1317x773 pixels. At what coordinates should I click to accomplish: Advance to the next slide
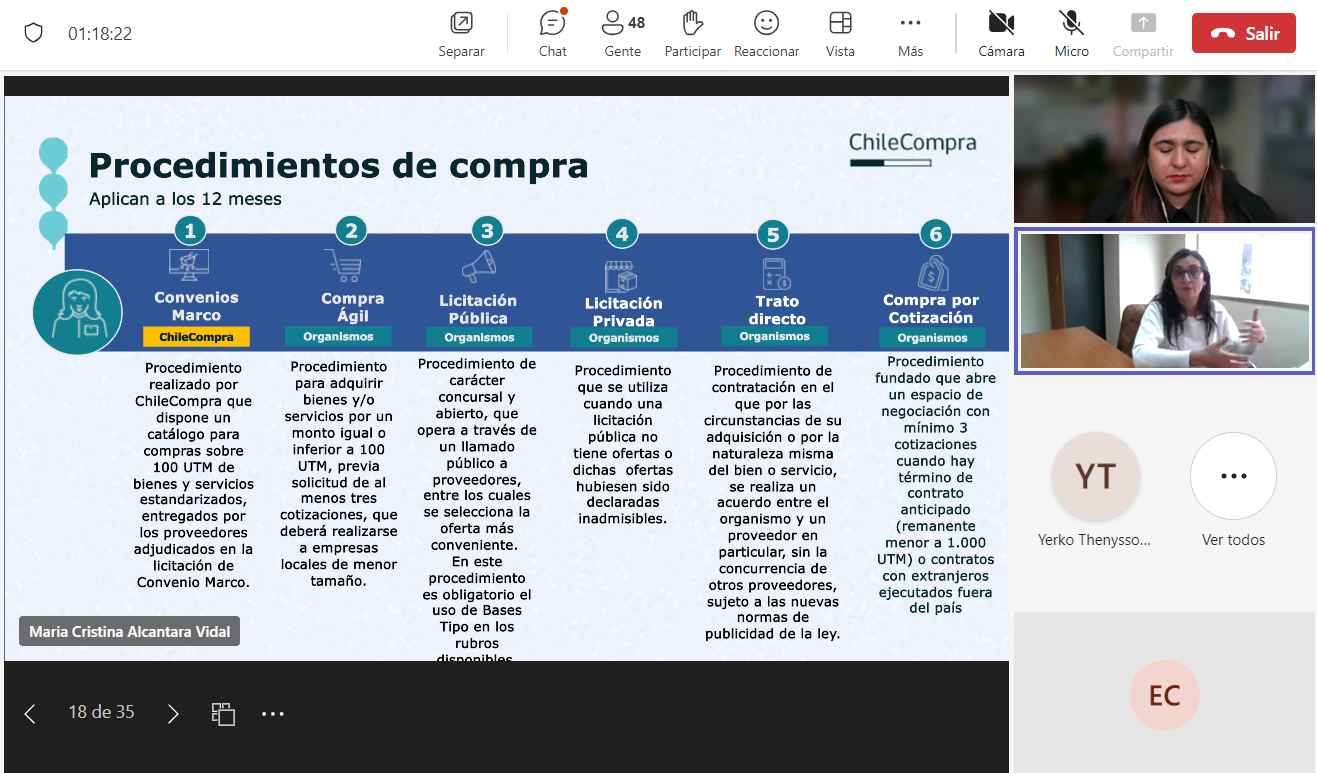point(173,713)
